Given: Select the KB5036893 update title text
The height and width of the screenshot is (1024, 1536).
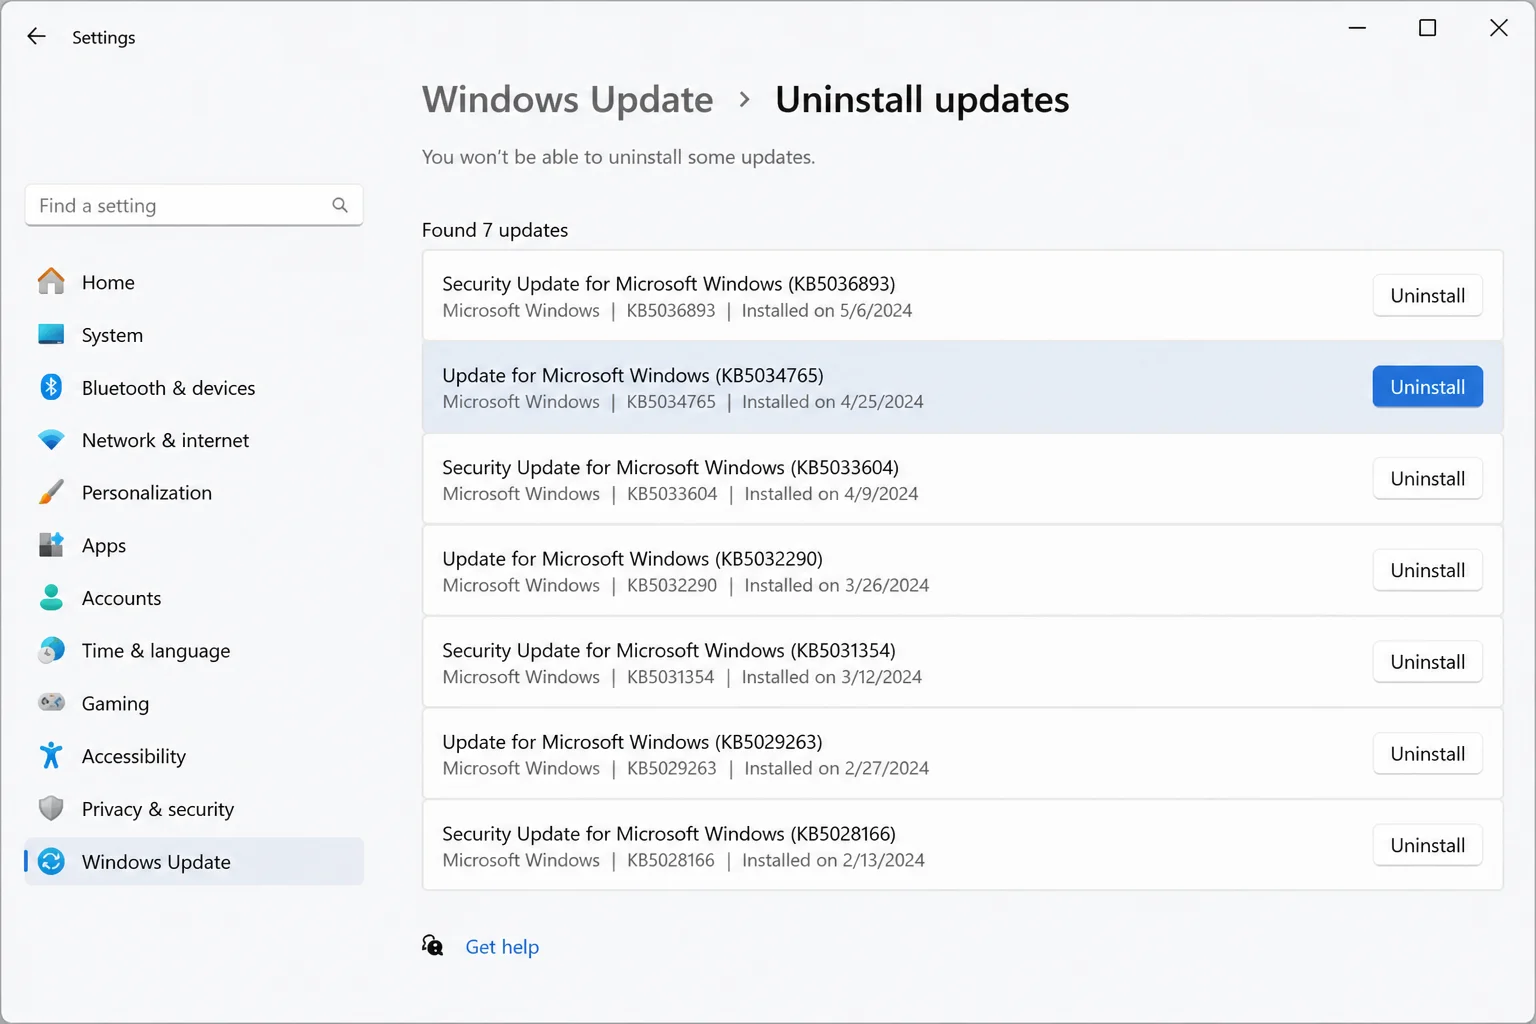Looking at the screenshot, I should (668, 284).
